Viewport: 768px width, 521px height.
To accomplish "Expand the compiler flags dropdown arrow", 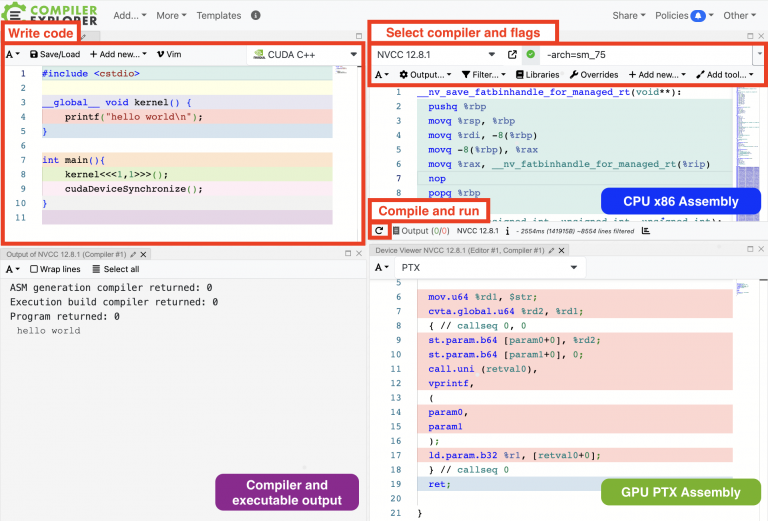I will click(760, 54).
